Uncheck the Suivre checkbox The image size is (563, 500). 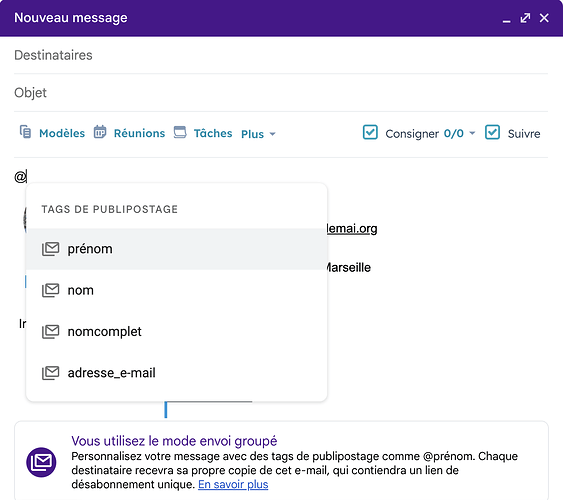[x=492, y=132]
